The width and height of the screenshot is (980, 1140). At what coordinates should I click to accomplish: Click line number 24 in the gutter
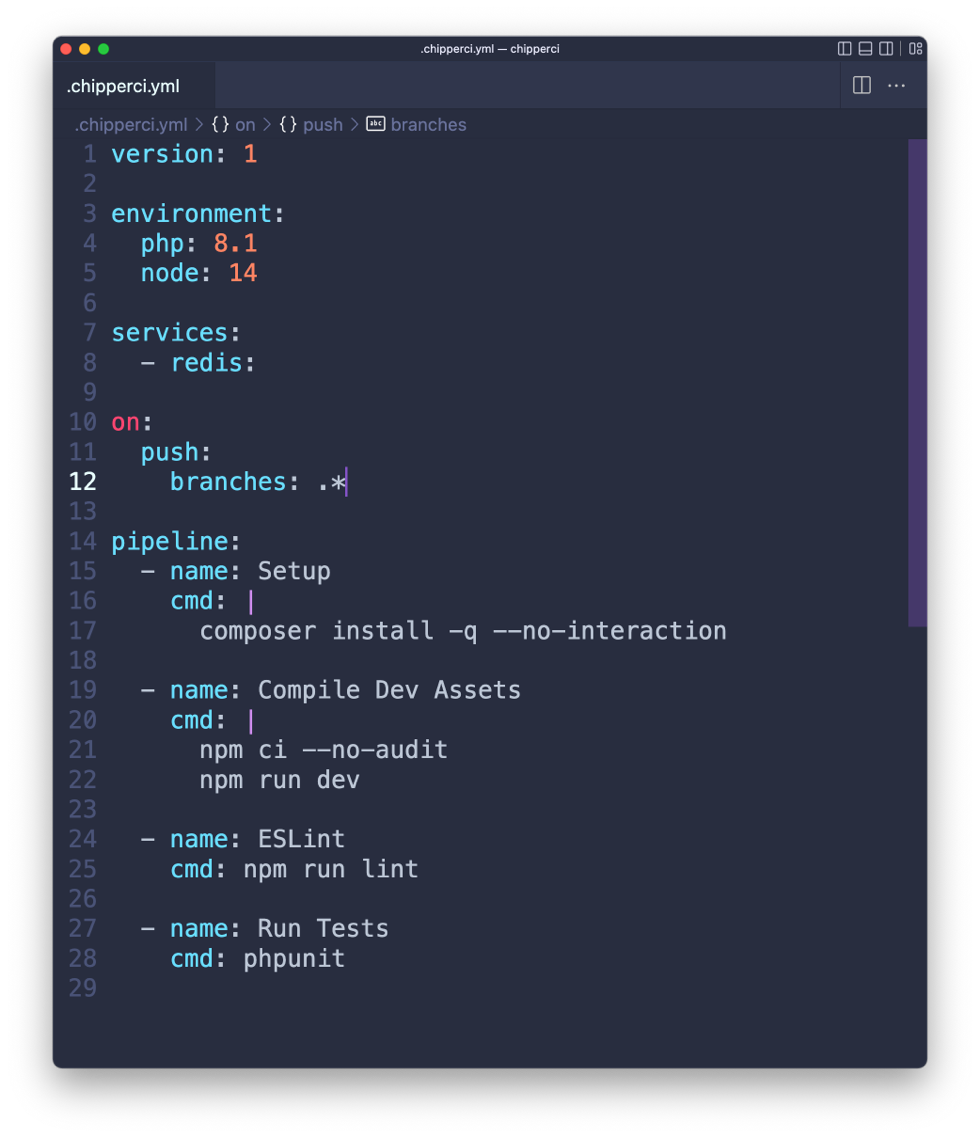coord(82,840)
